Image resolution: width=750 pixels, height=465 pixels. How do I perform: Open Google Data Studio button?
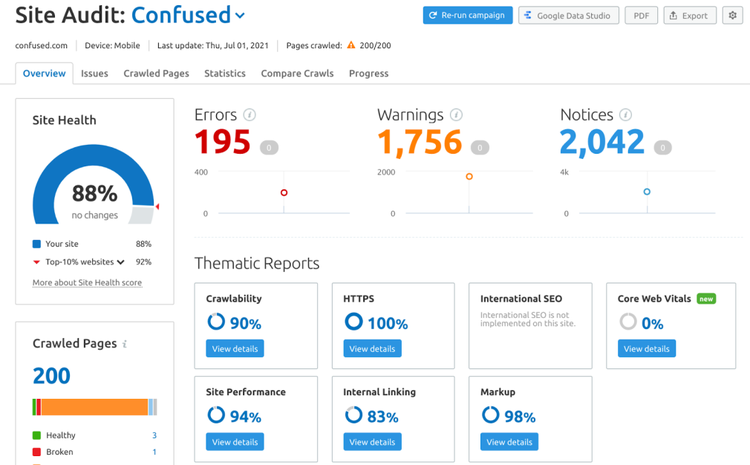[x=568, y=15]
